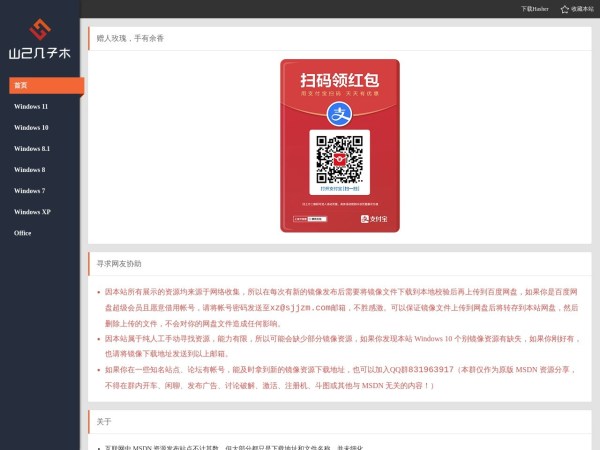Screen dimensions: 600x450
Task: Choose Windows 8 from the sidebar
Action: click(29, 169)
